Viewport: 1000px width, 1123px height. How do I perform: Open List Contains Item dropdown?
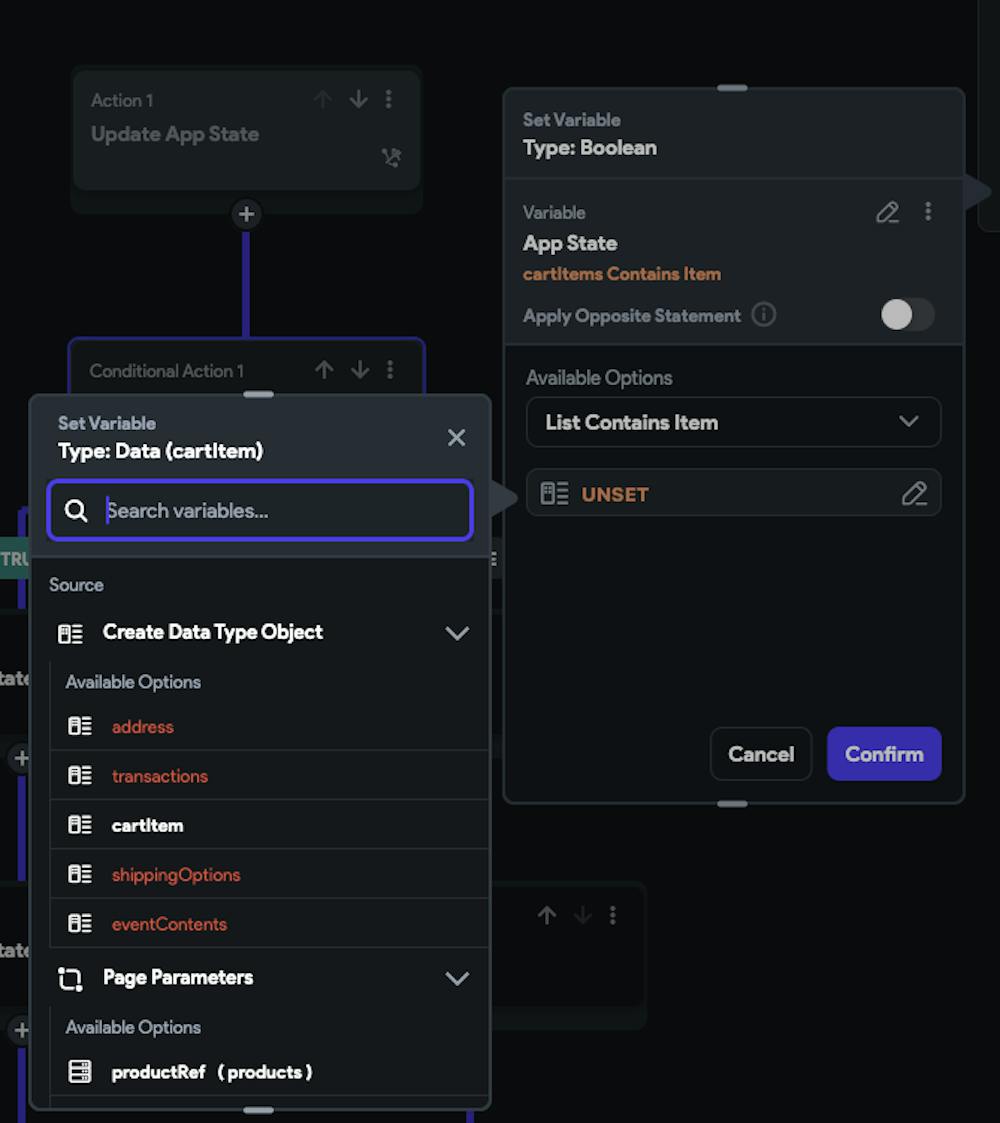point(733,422)
